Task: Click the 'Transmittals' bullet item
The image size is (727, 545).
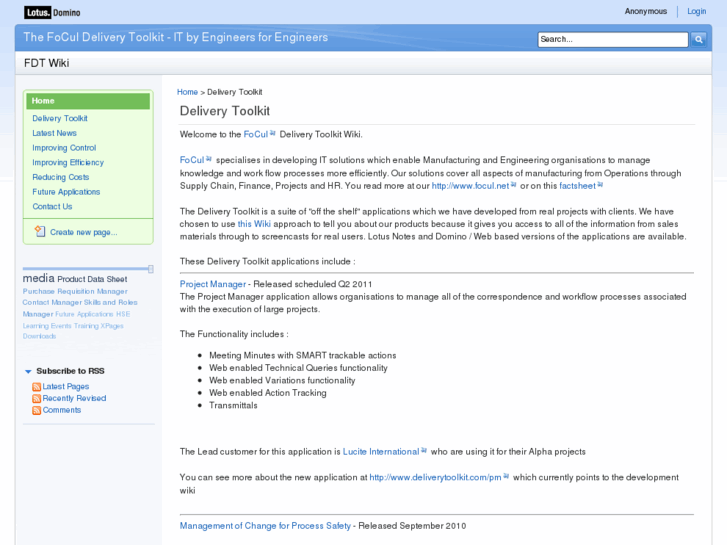Action: tap(233, 406)
